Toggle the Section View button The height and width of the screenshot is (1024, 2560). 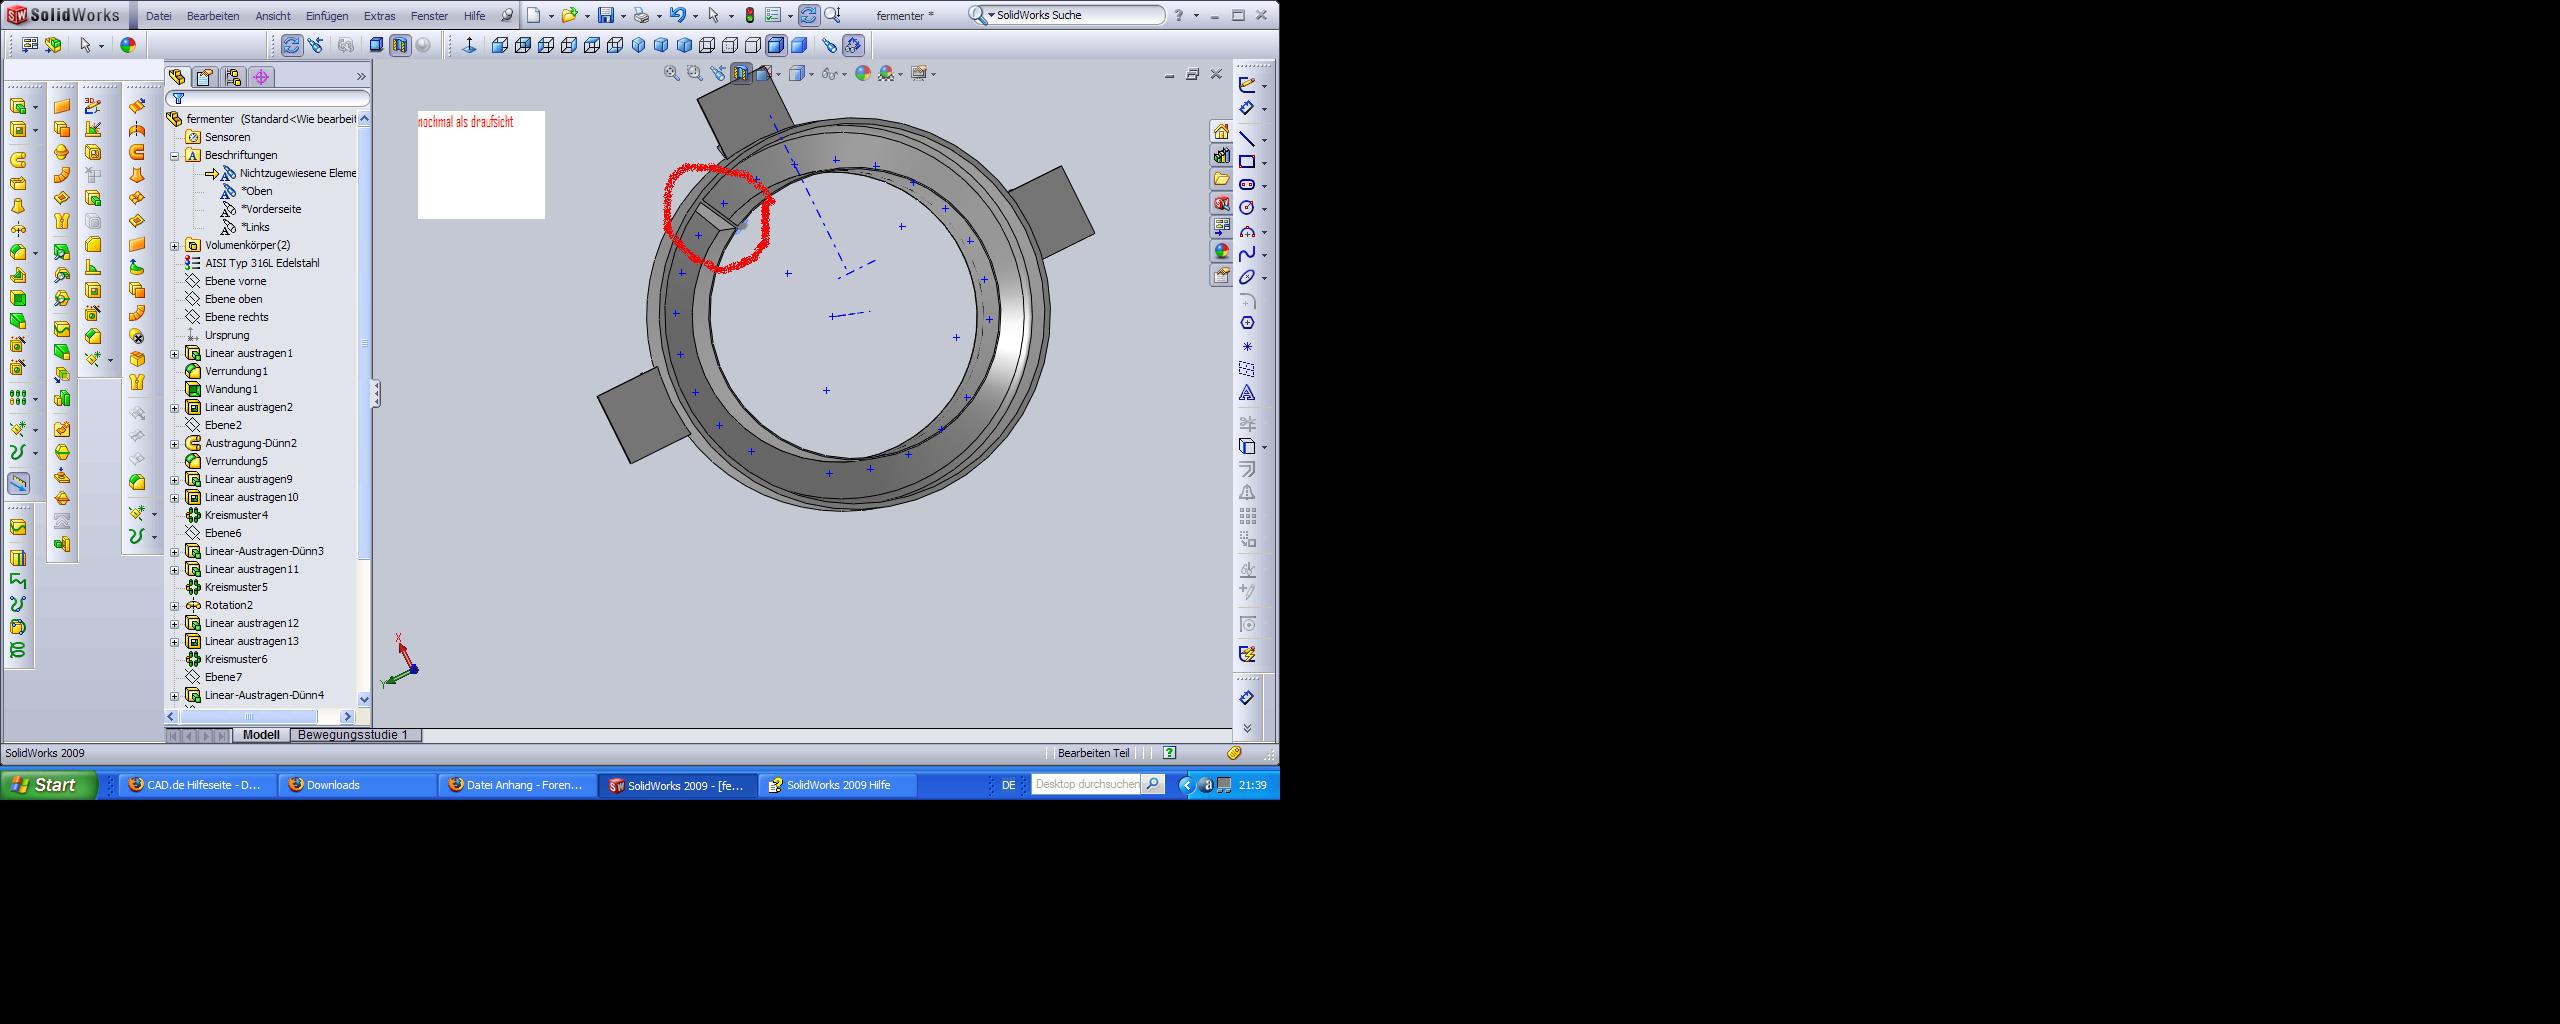(741, 73)
